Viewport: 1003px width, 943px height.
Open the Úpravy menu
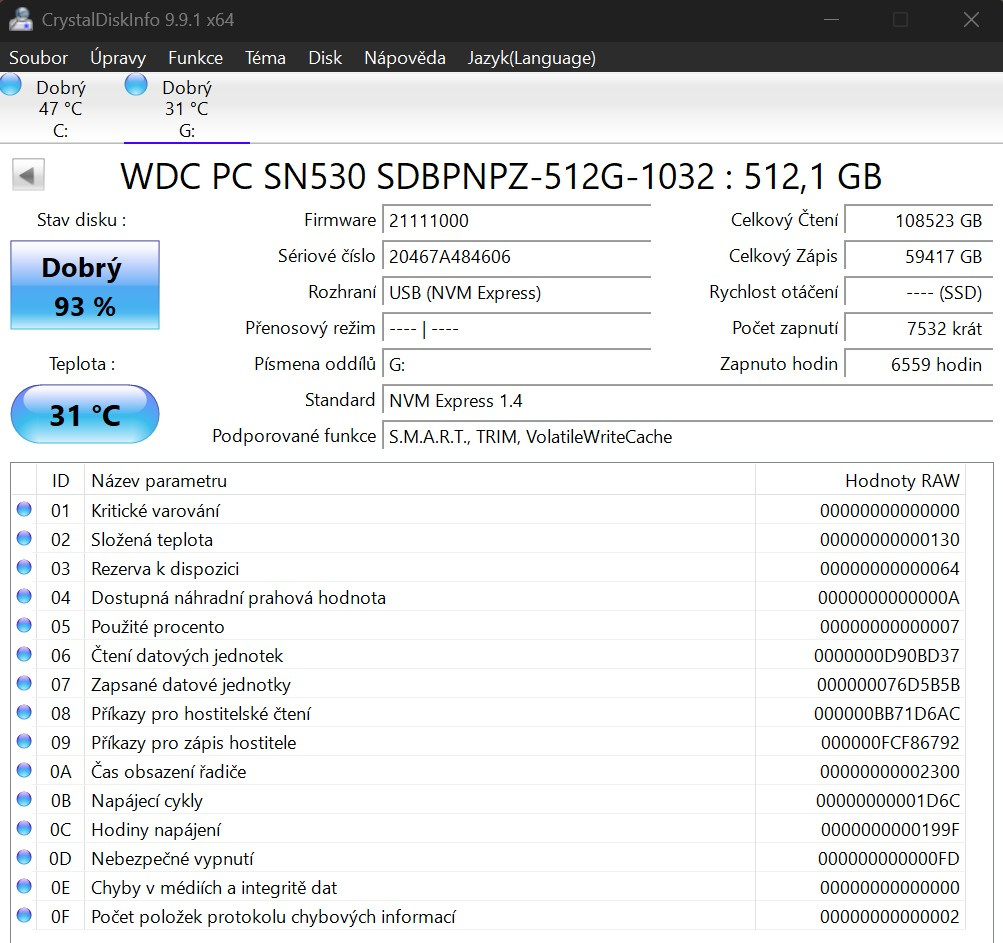point(118,58)
